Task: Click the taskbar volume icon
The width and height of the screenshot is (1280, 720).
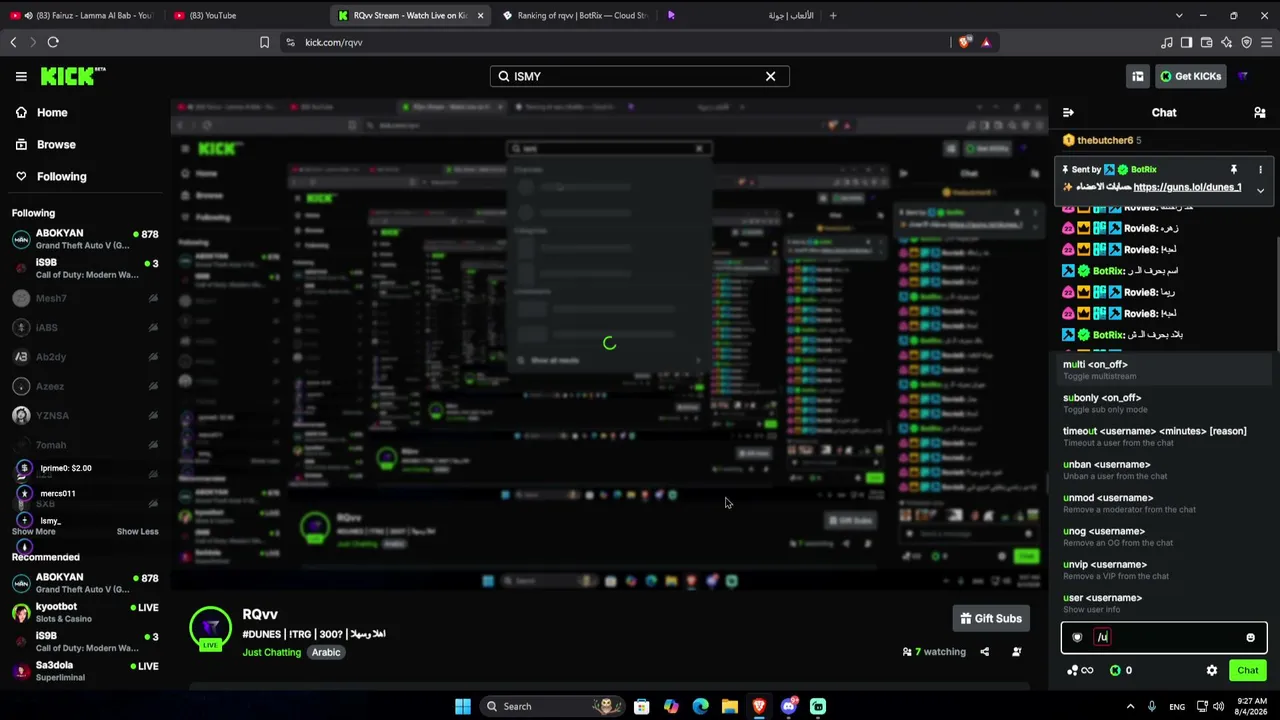Action: [x=1218, y=706]
